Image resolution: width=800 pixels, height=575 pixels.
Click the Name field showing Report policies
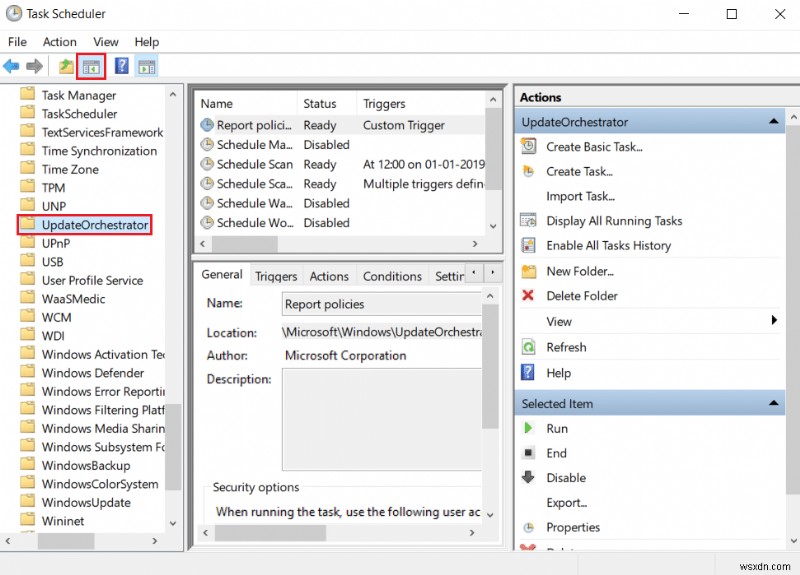coord(382,304)
